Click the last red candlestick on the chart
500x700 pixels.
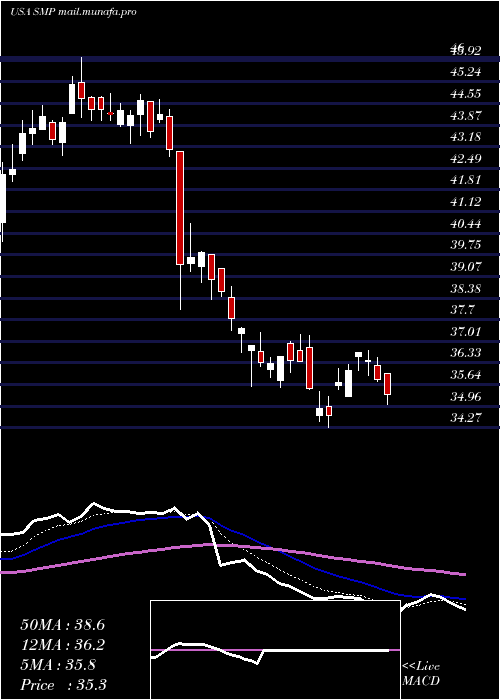(x=388, y=384)
